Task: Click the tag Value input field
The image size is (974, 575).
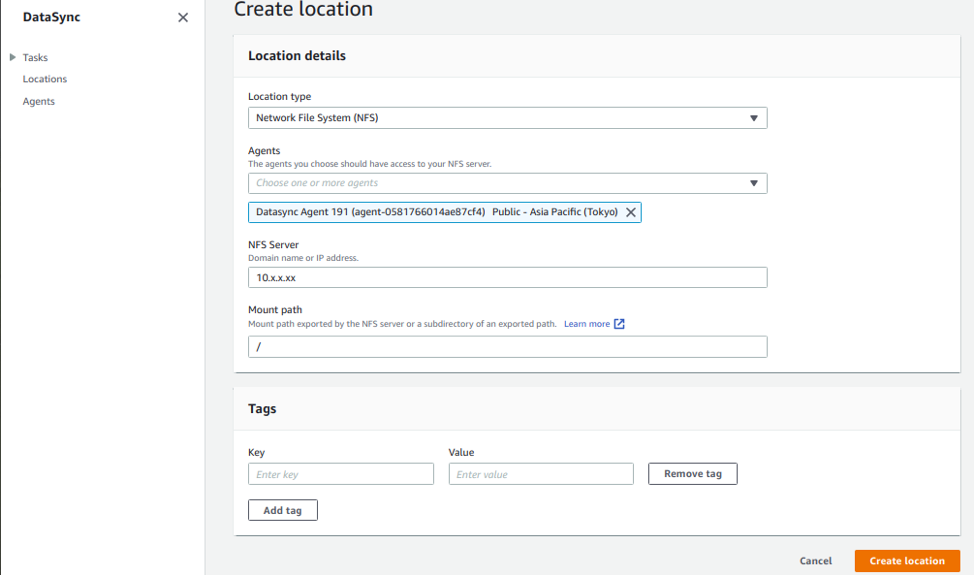Action: 541,474
